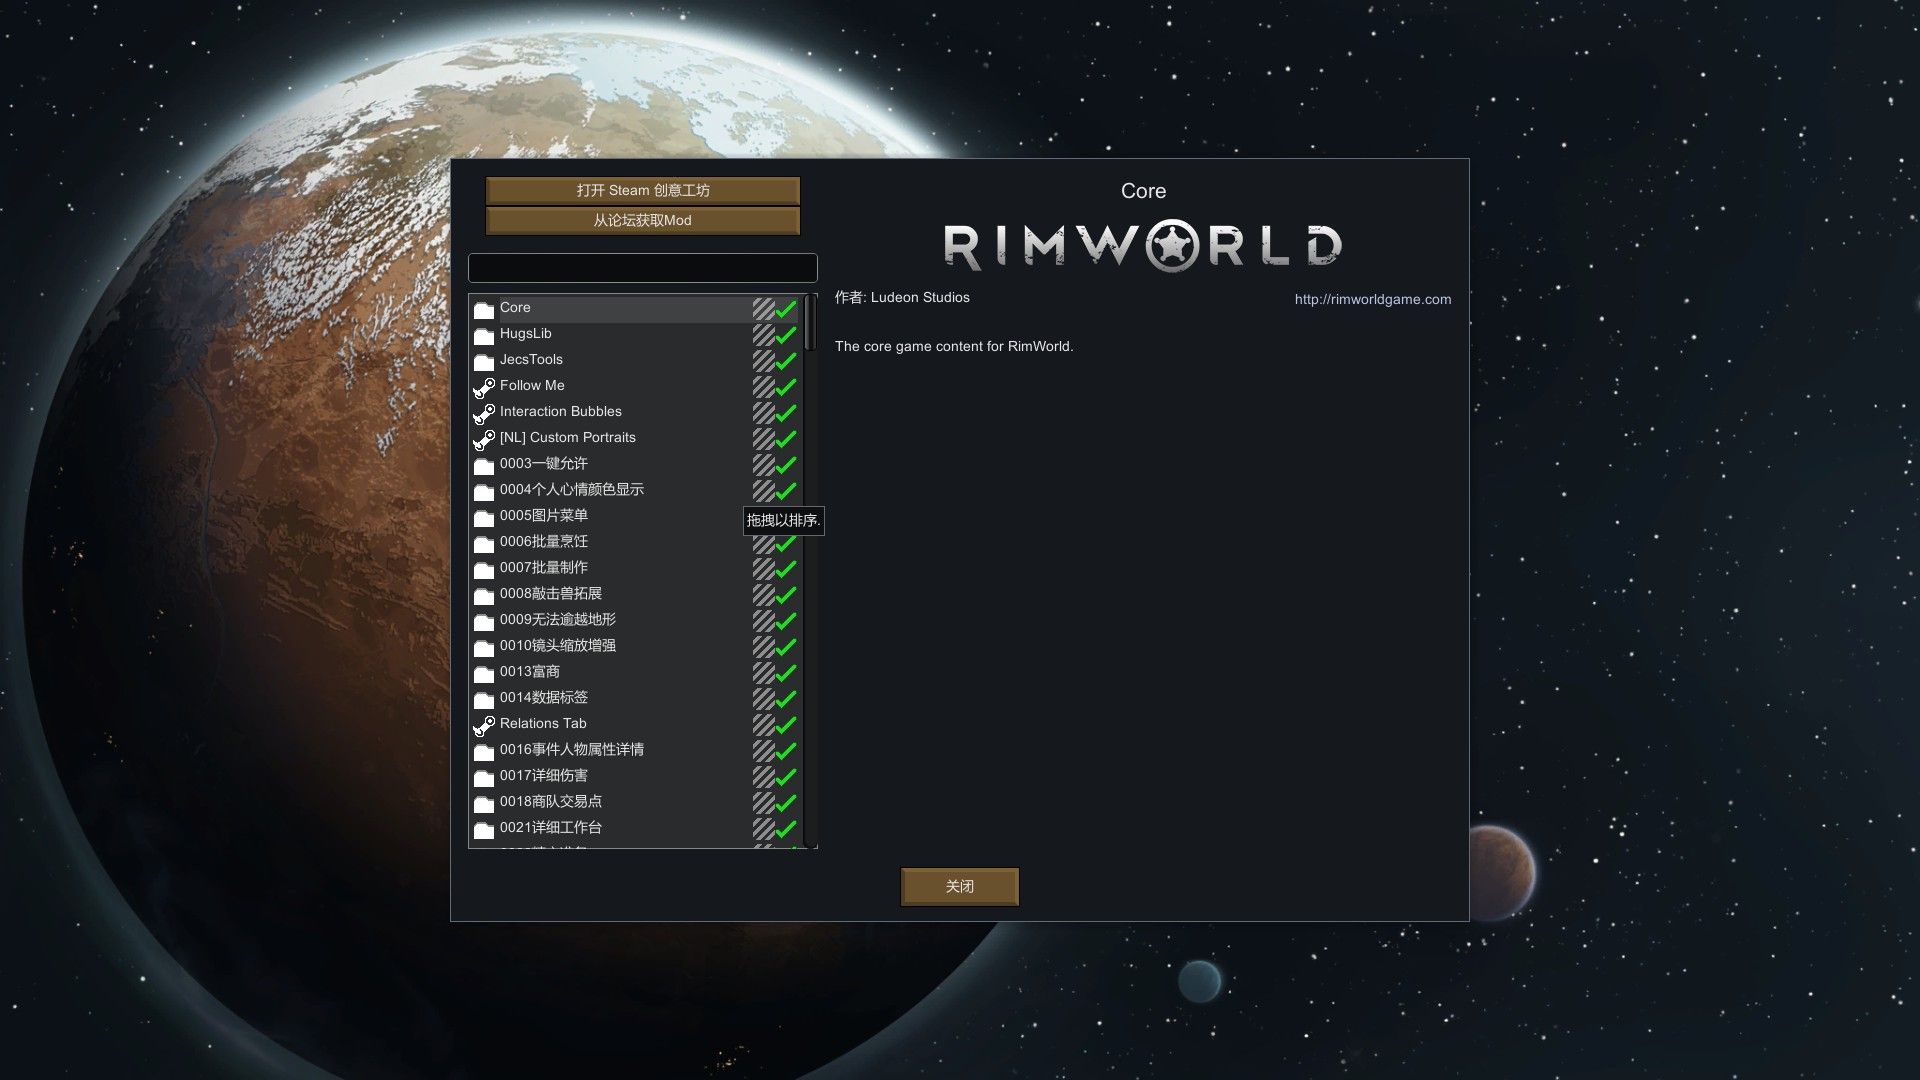Select Interaction Bubbles mod entry
Screen dimensions: 1920x1080
pos(636,413)
